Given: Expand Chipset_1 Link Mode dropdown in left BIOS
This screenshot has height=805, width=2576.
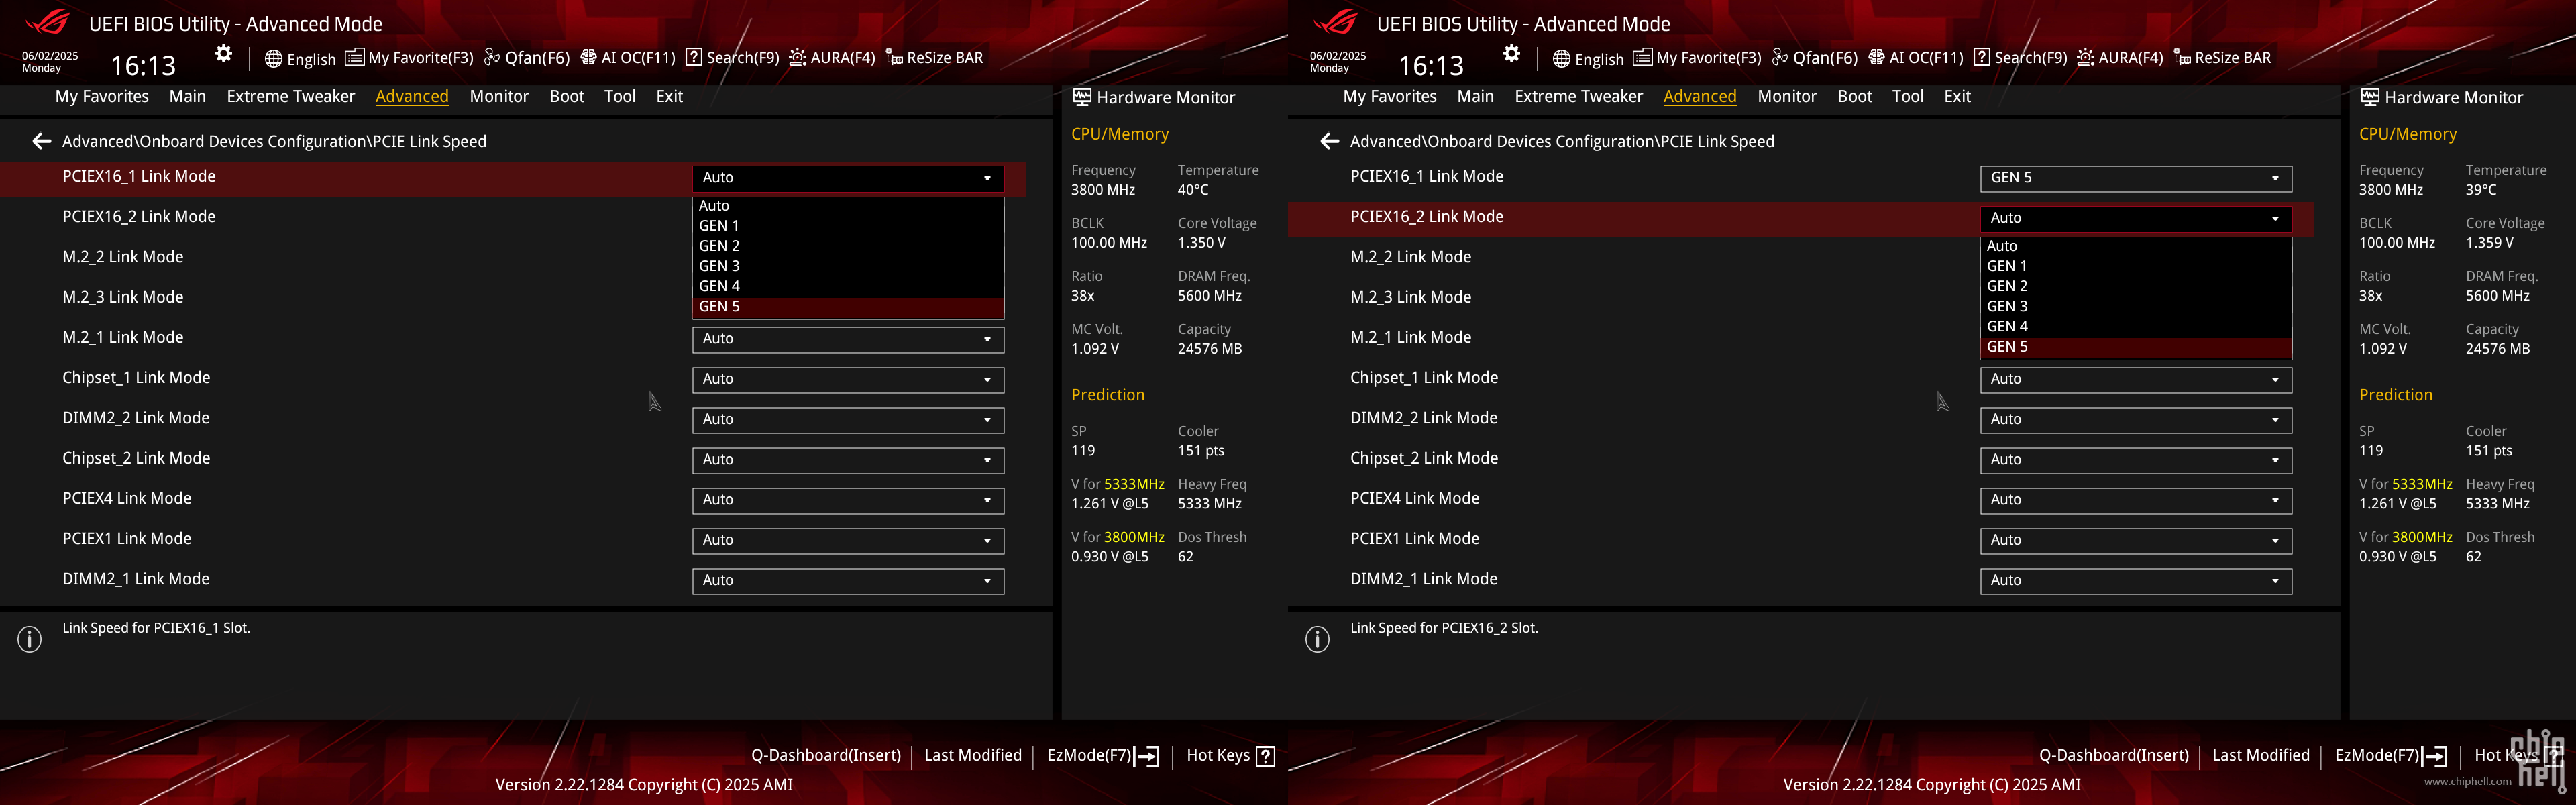Looking at the screenshot, I should click(x=848, y=379).
